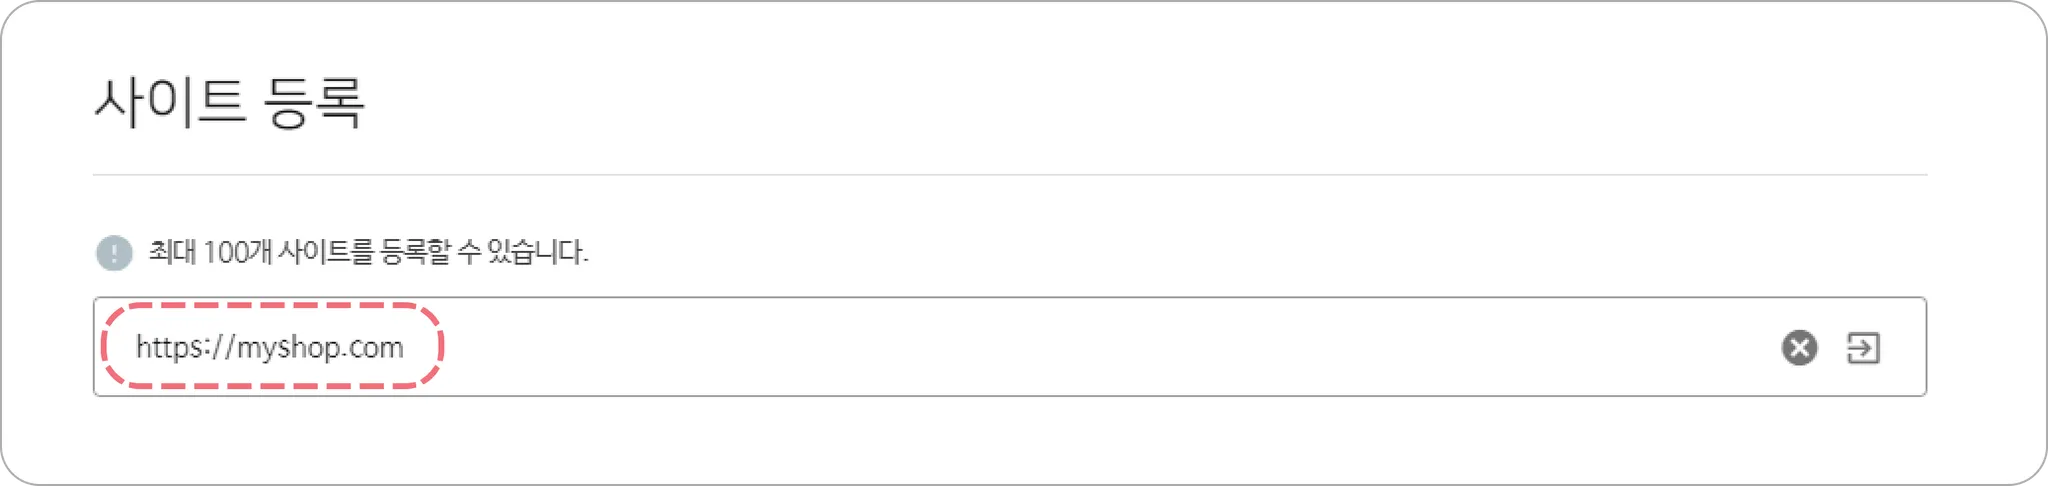
Task: Click the field space left of the X icon
Action: [1700, 347]
